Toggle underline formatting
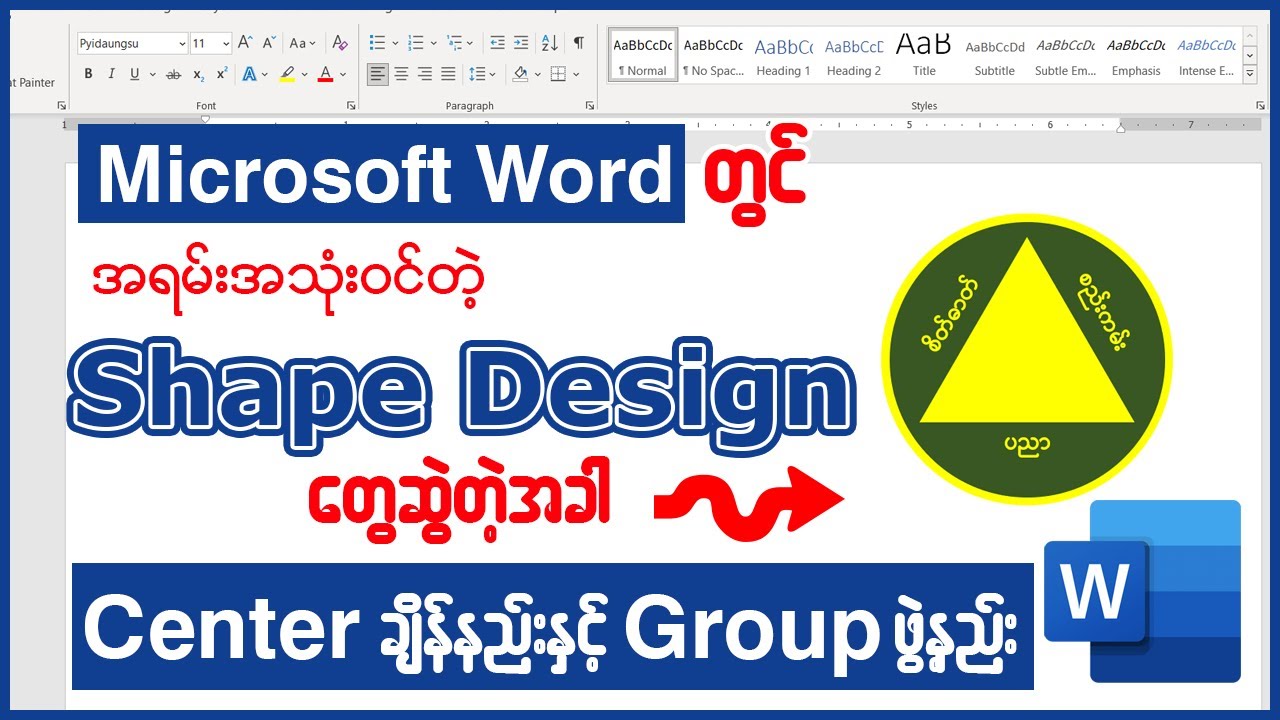Screen dimensions: 1280x720 coord(134,74)
